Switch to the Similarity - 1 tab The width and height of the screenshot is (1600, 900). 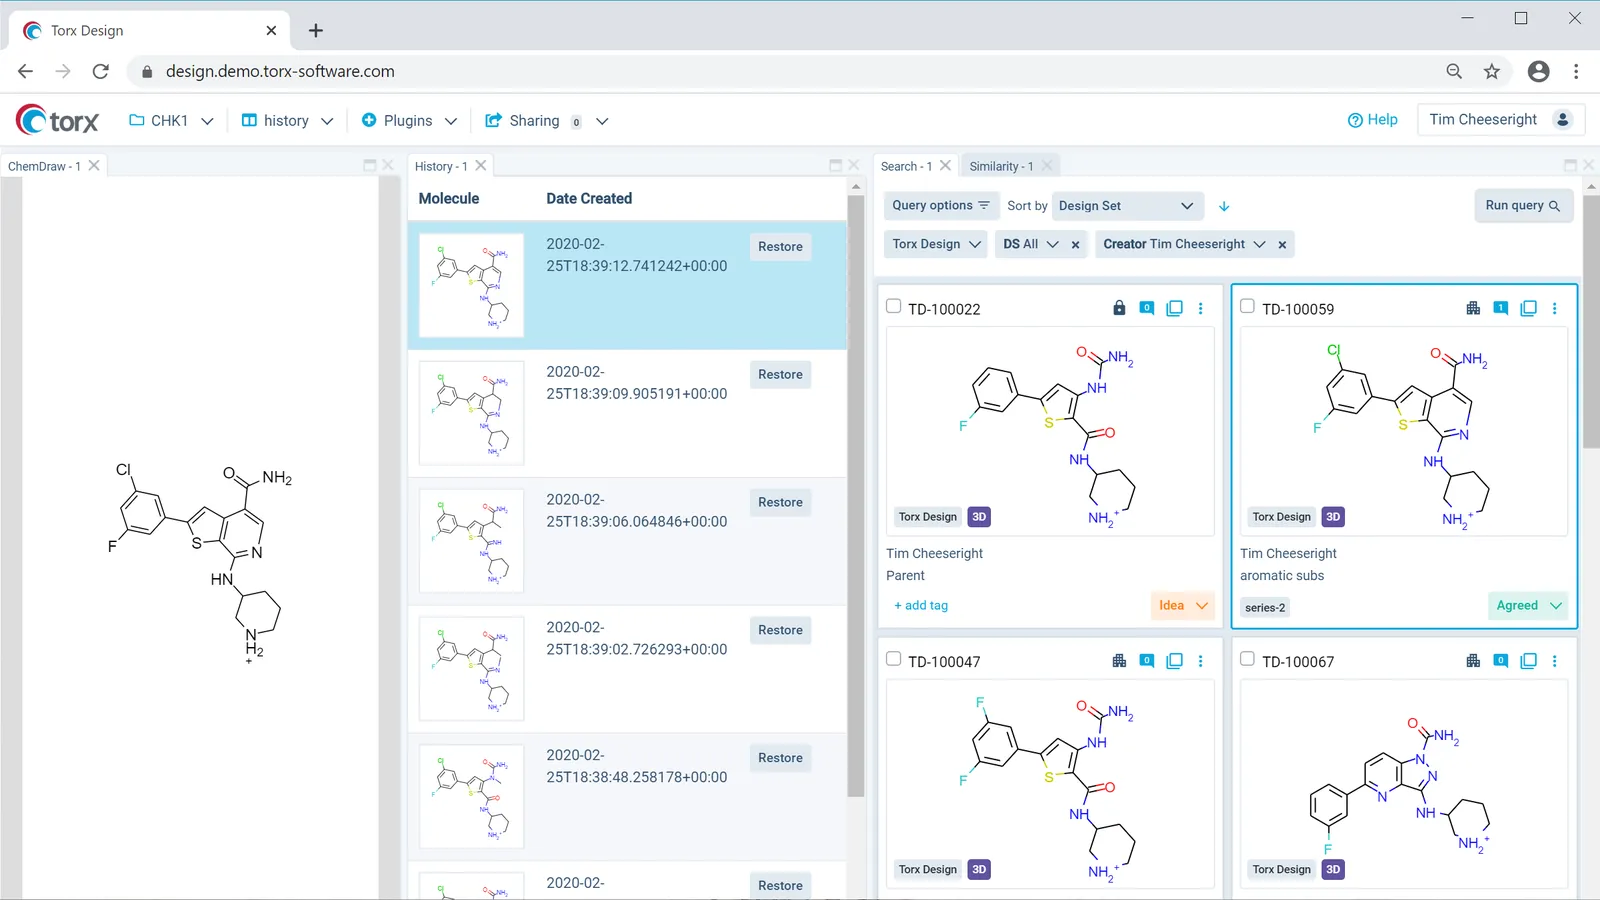click(1001, 166)
